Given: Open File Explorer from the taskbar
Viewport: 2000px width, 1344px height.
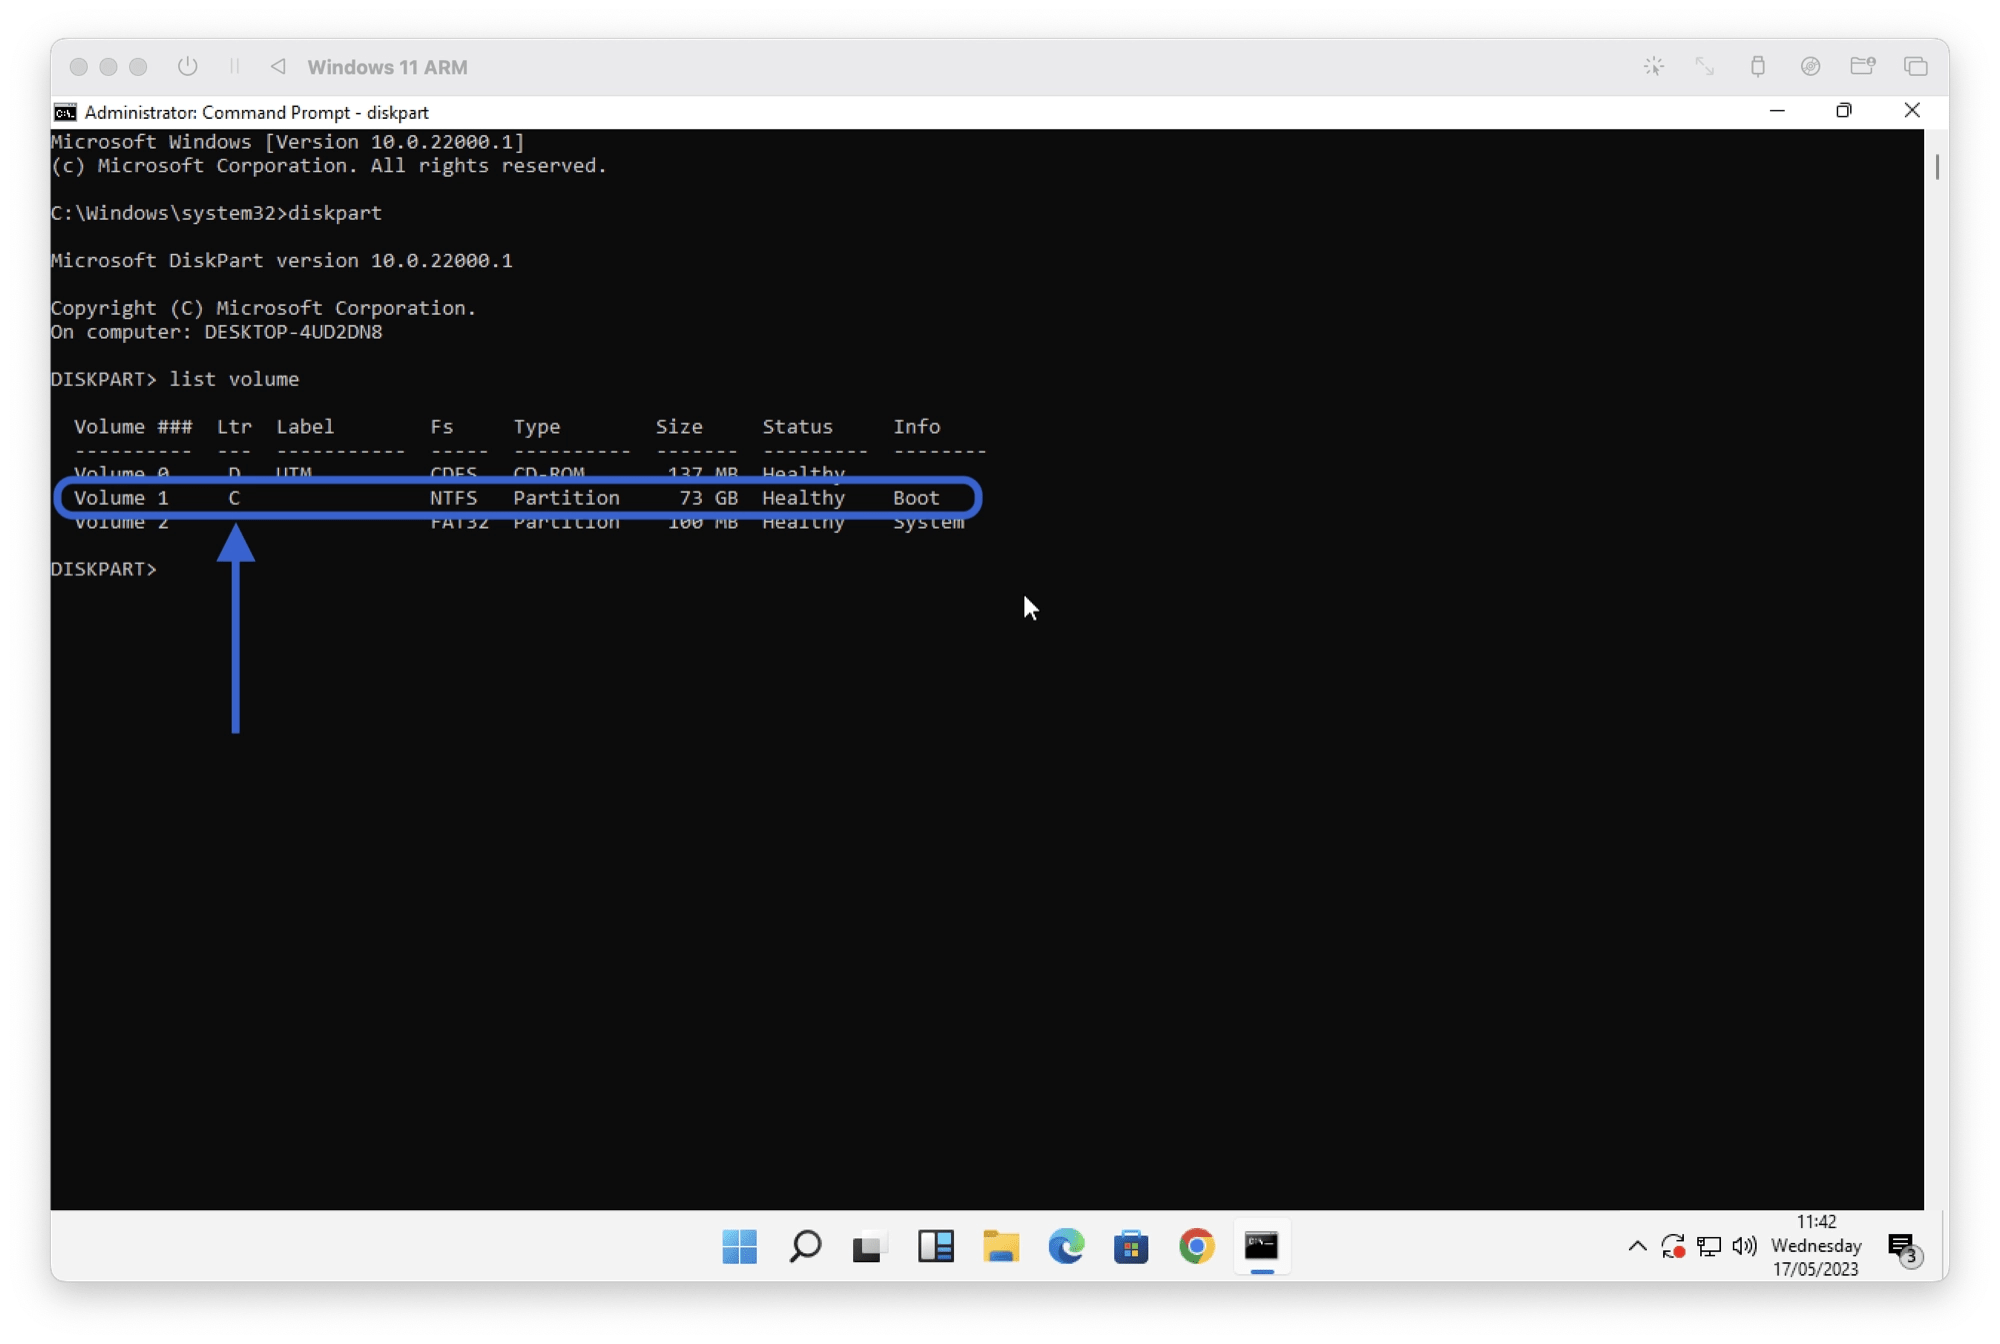Looking at the screenshot, I should (1001, 1247).
